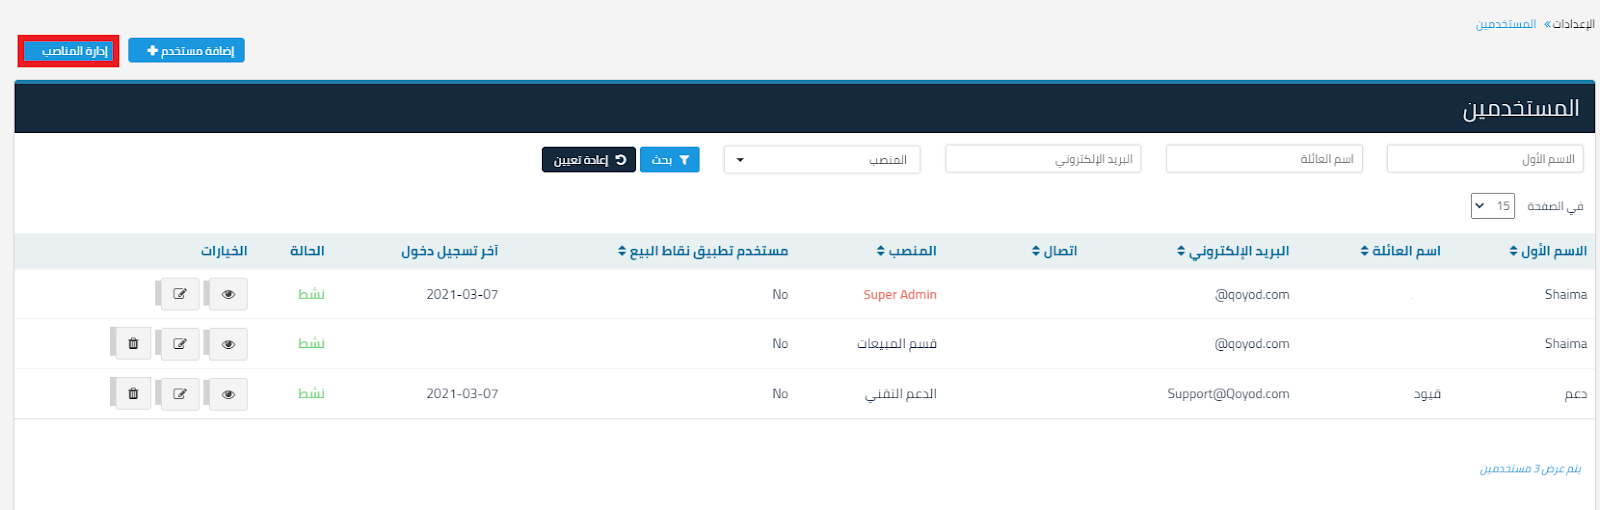View details of the Support@Qoyod.com user
1600x510 pixels.
point(228,394)
